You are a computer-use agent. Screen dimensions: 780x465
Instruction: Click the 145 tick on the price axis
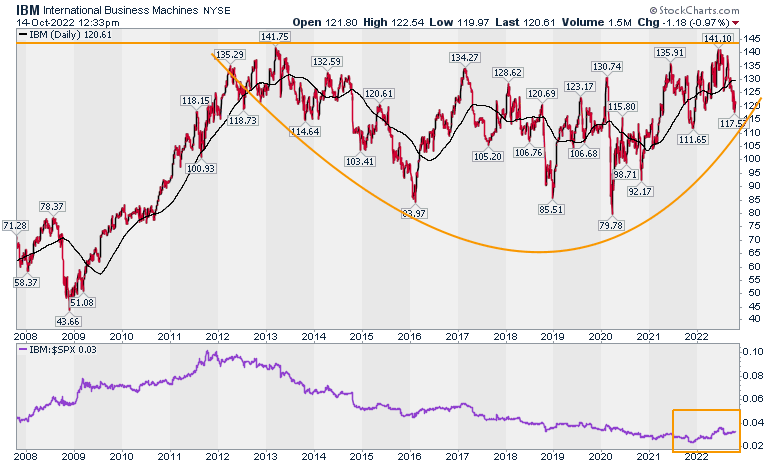(x=752, y=38)
